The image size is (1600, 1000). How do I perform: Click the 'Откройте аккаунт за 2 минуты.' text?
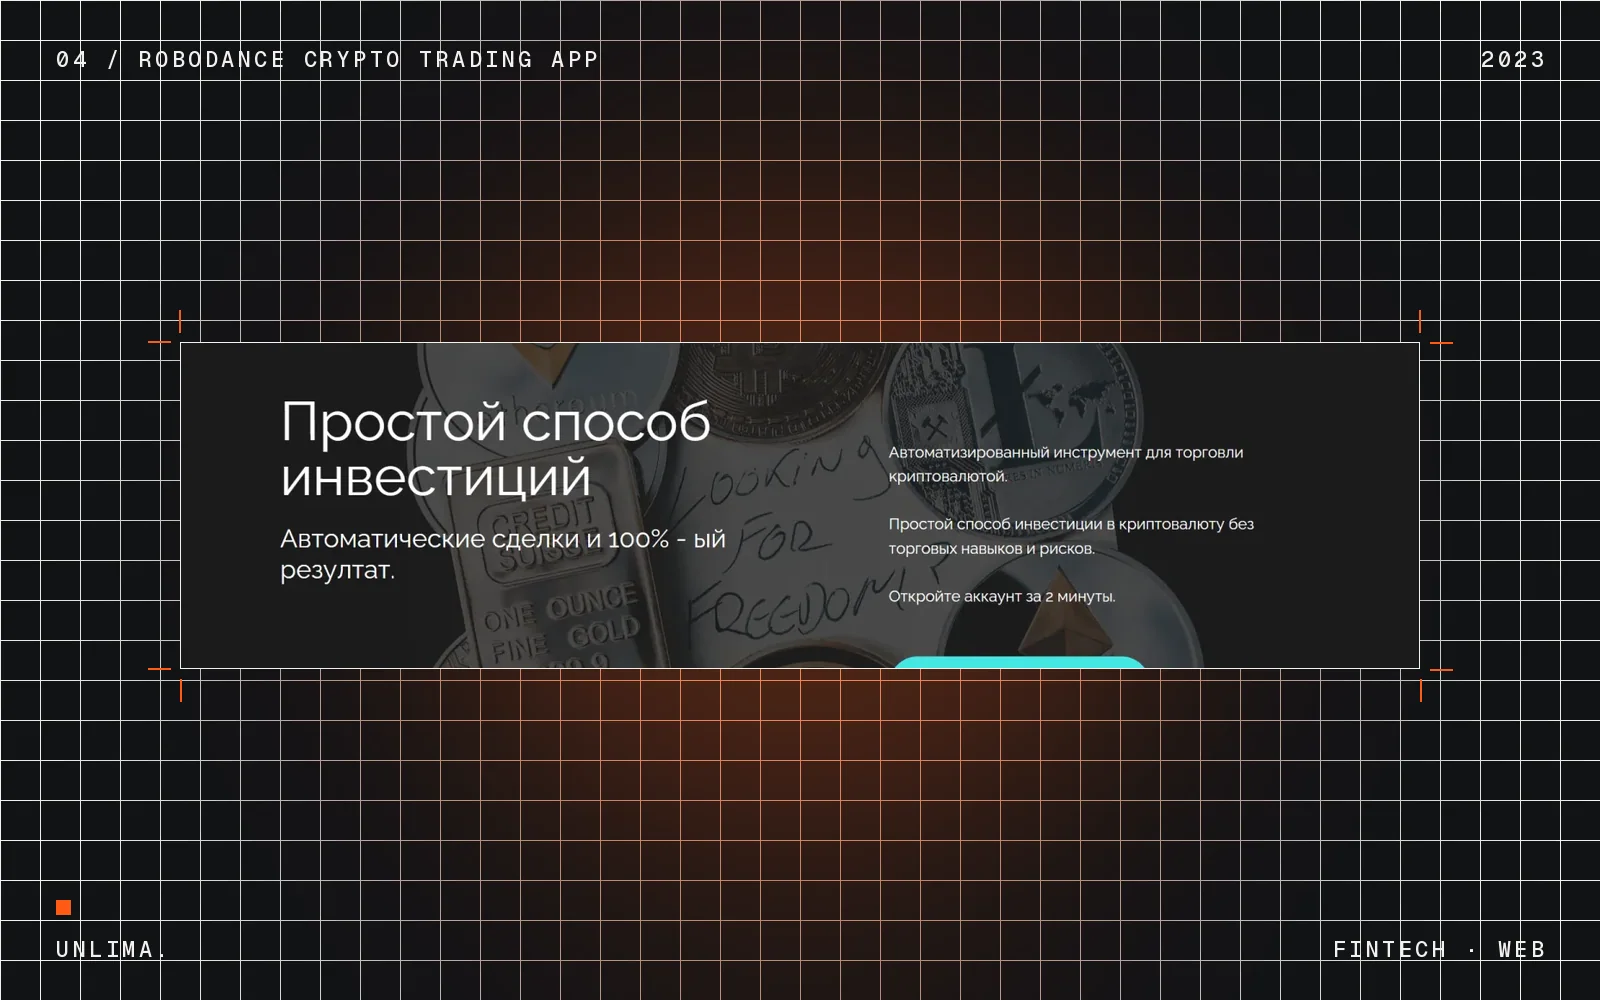point(1002,596)
